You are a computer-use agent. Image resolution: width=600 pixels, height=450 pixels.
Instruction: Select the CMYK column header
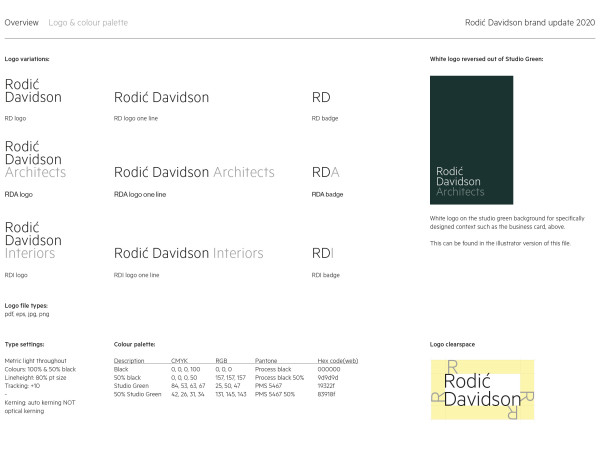(181, 360)
